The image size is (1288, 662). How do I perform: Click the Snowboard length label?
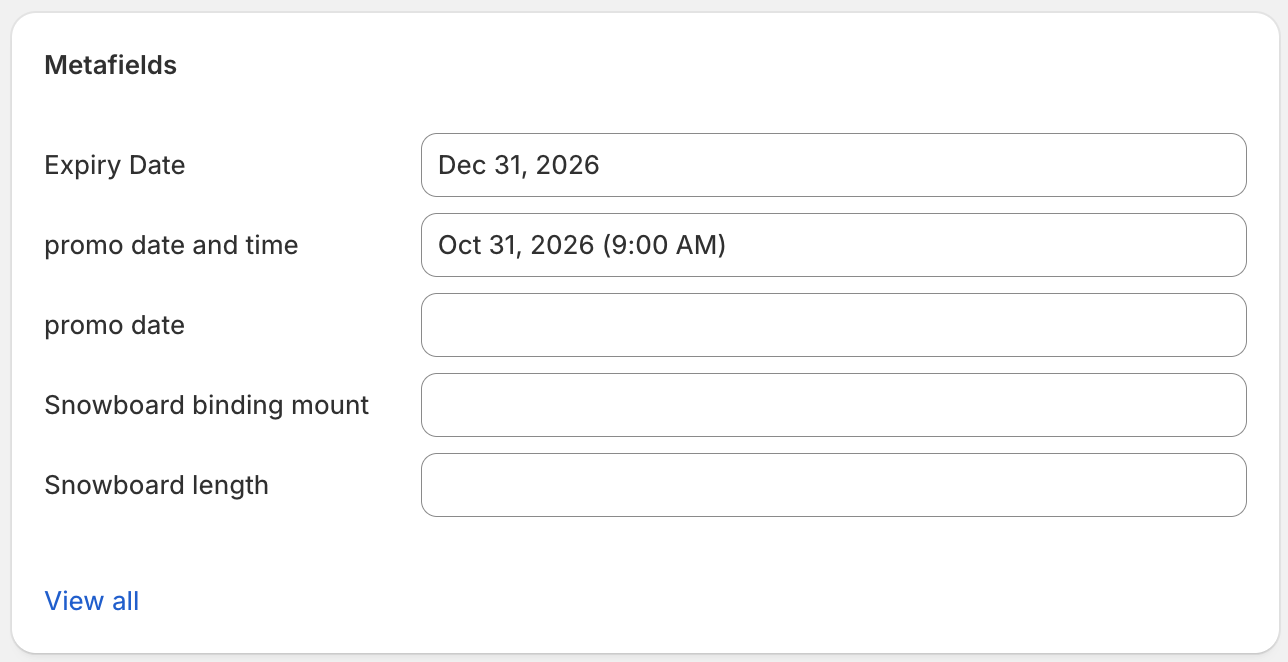(x=156, y=485)
